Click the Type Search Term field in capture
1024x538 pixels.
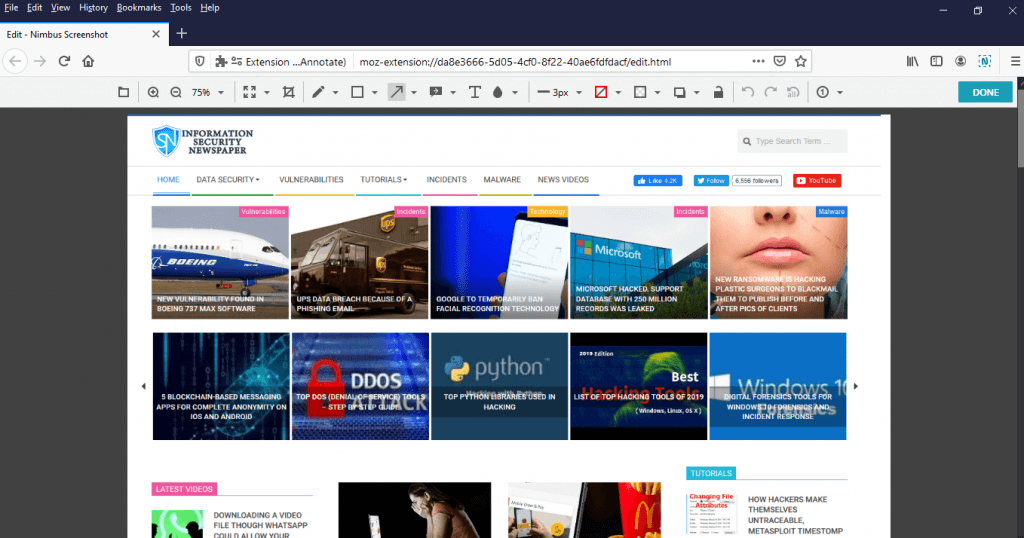(x=792, y=141)
